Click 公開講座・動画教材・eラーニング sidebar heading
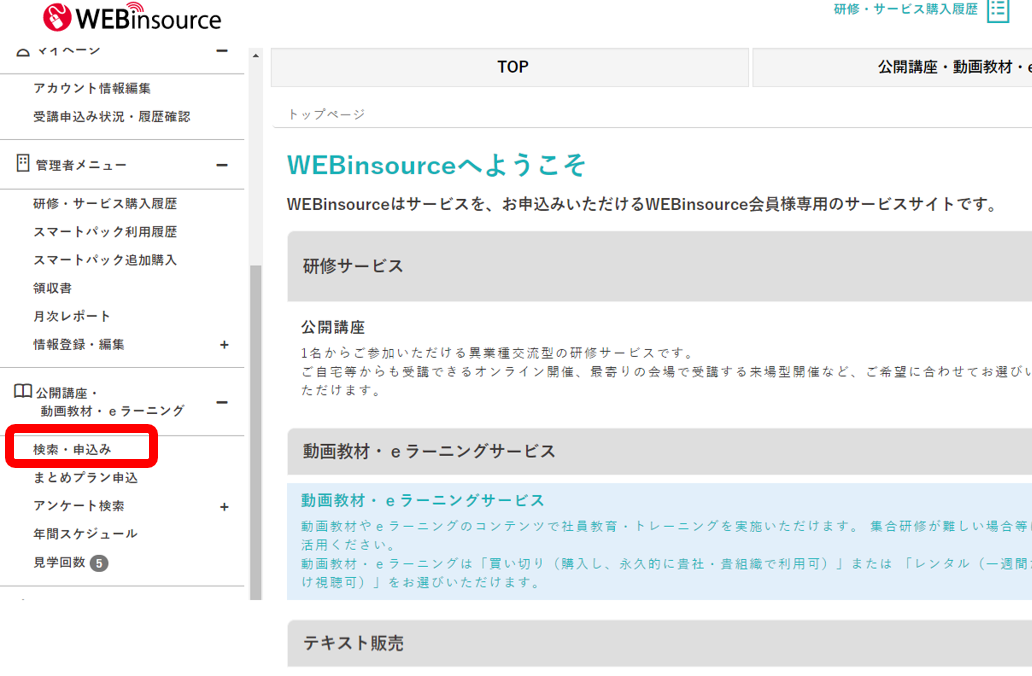The height and width of the screenshot is (676, 1032). click(x=110, y=402)
